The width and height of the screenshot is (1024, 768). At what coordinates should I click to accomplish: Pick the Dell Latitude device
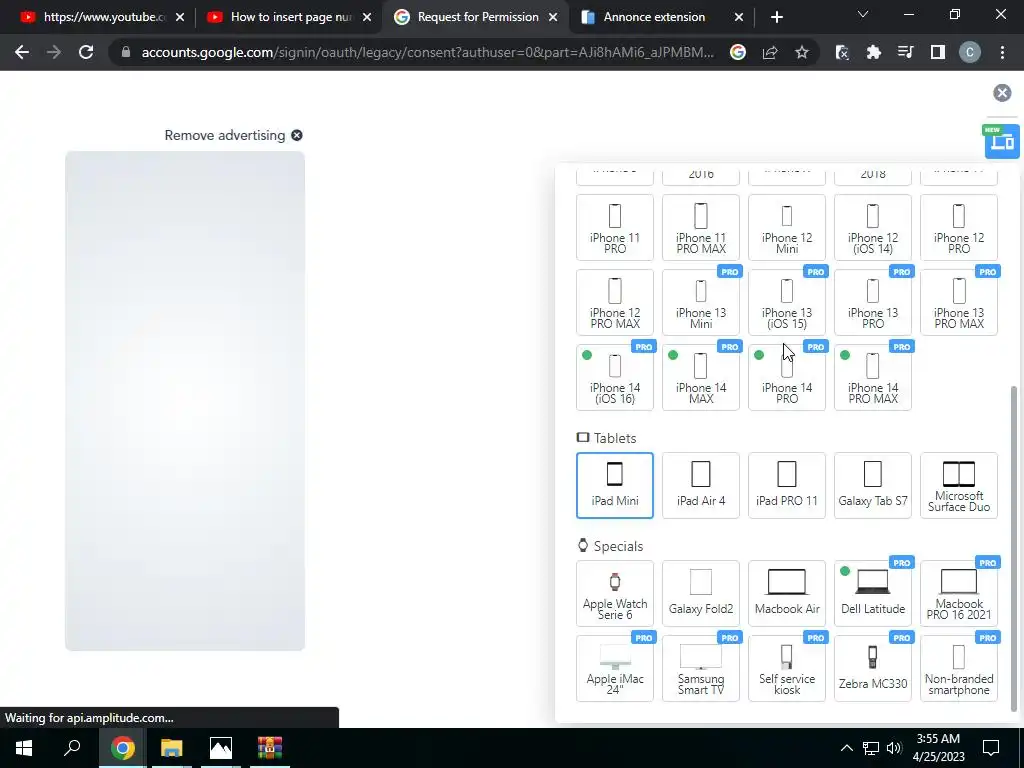point(872,593)
